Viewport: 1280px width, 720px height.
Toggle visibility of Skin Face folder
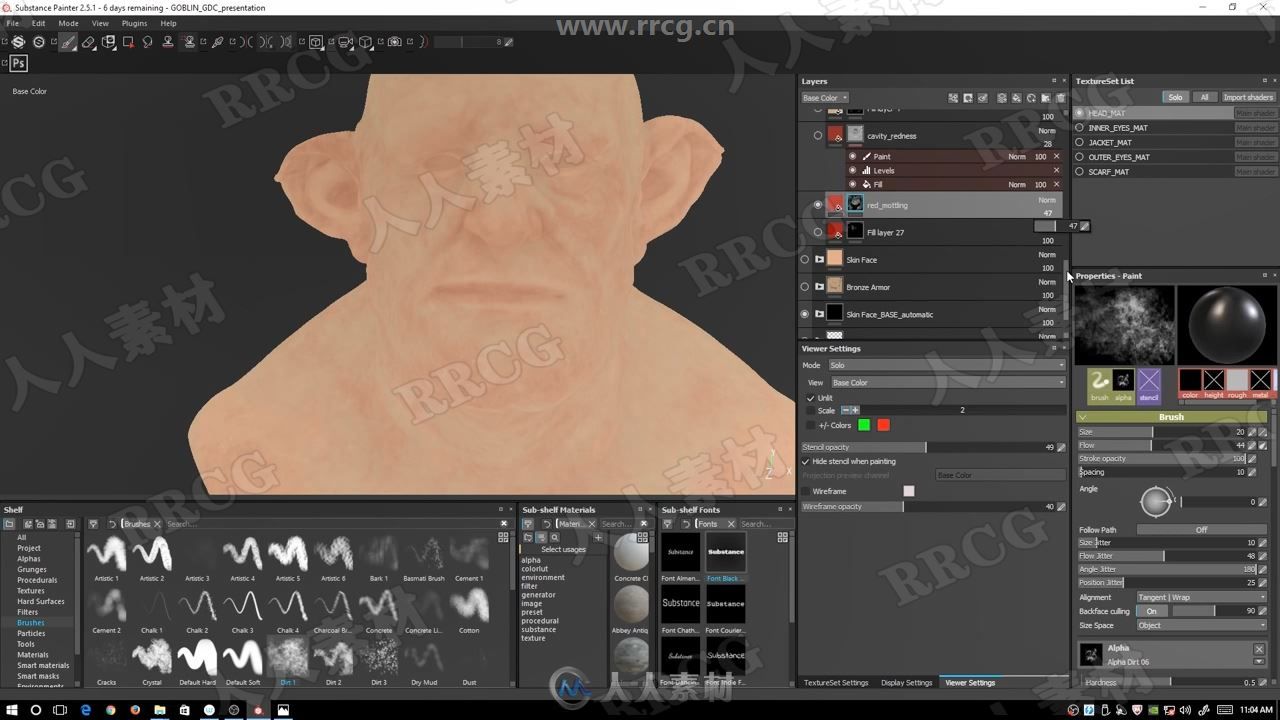(805, 260)
